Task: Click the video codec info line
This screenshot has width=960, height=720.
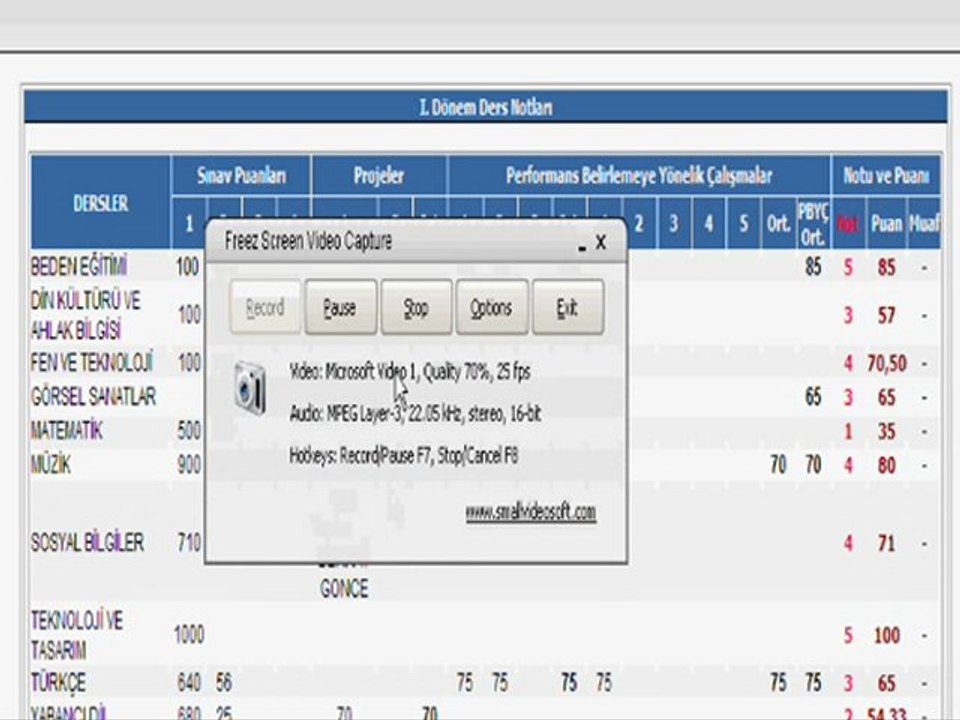Action: [410, 372]
